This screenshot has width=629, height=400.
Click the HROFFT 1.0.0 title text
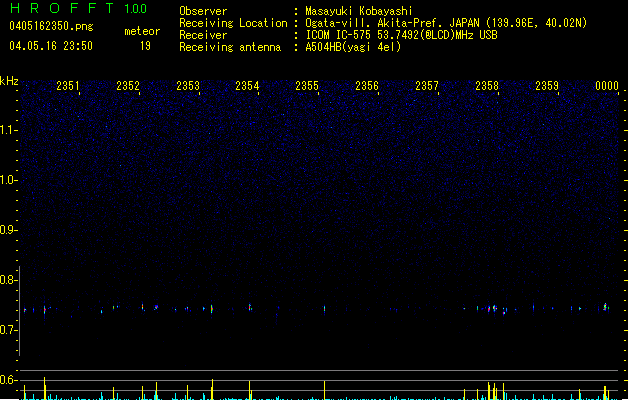point(78,8)
